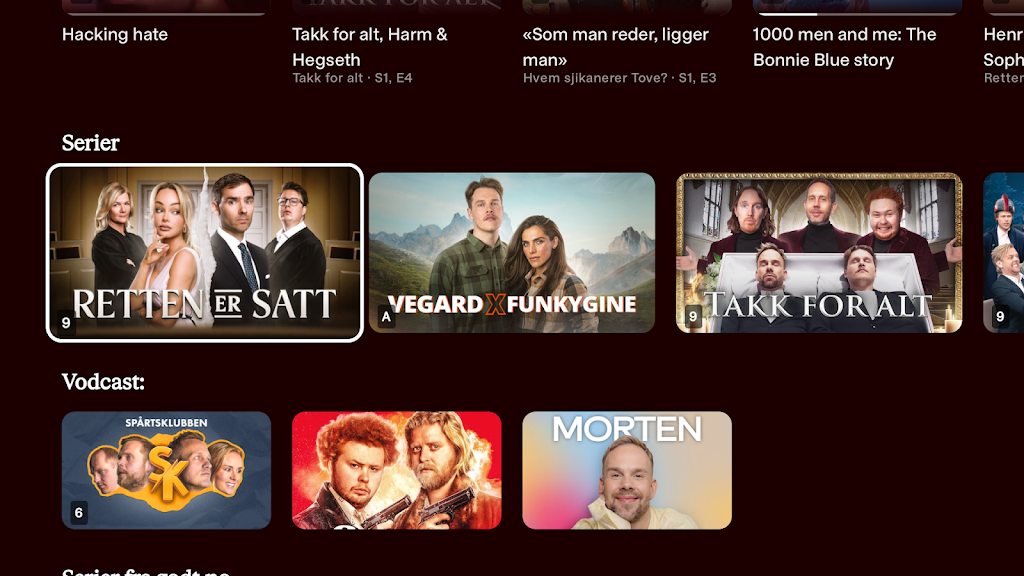Open 1000 men and me: The Bonnie Blue story
This screenshot has height=576, width=1024.
point(844,47)
